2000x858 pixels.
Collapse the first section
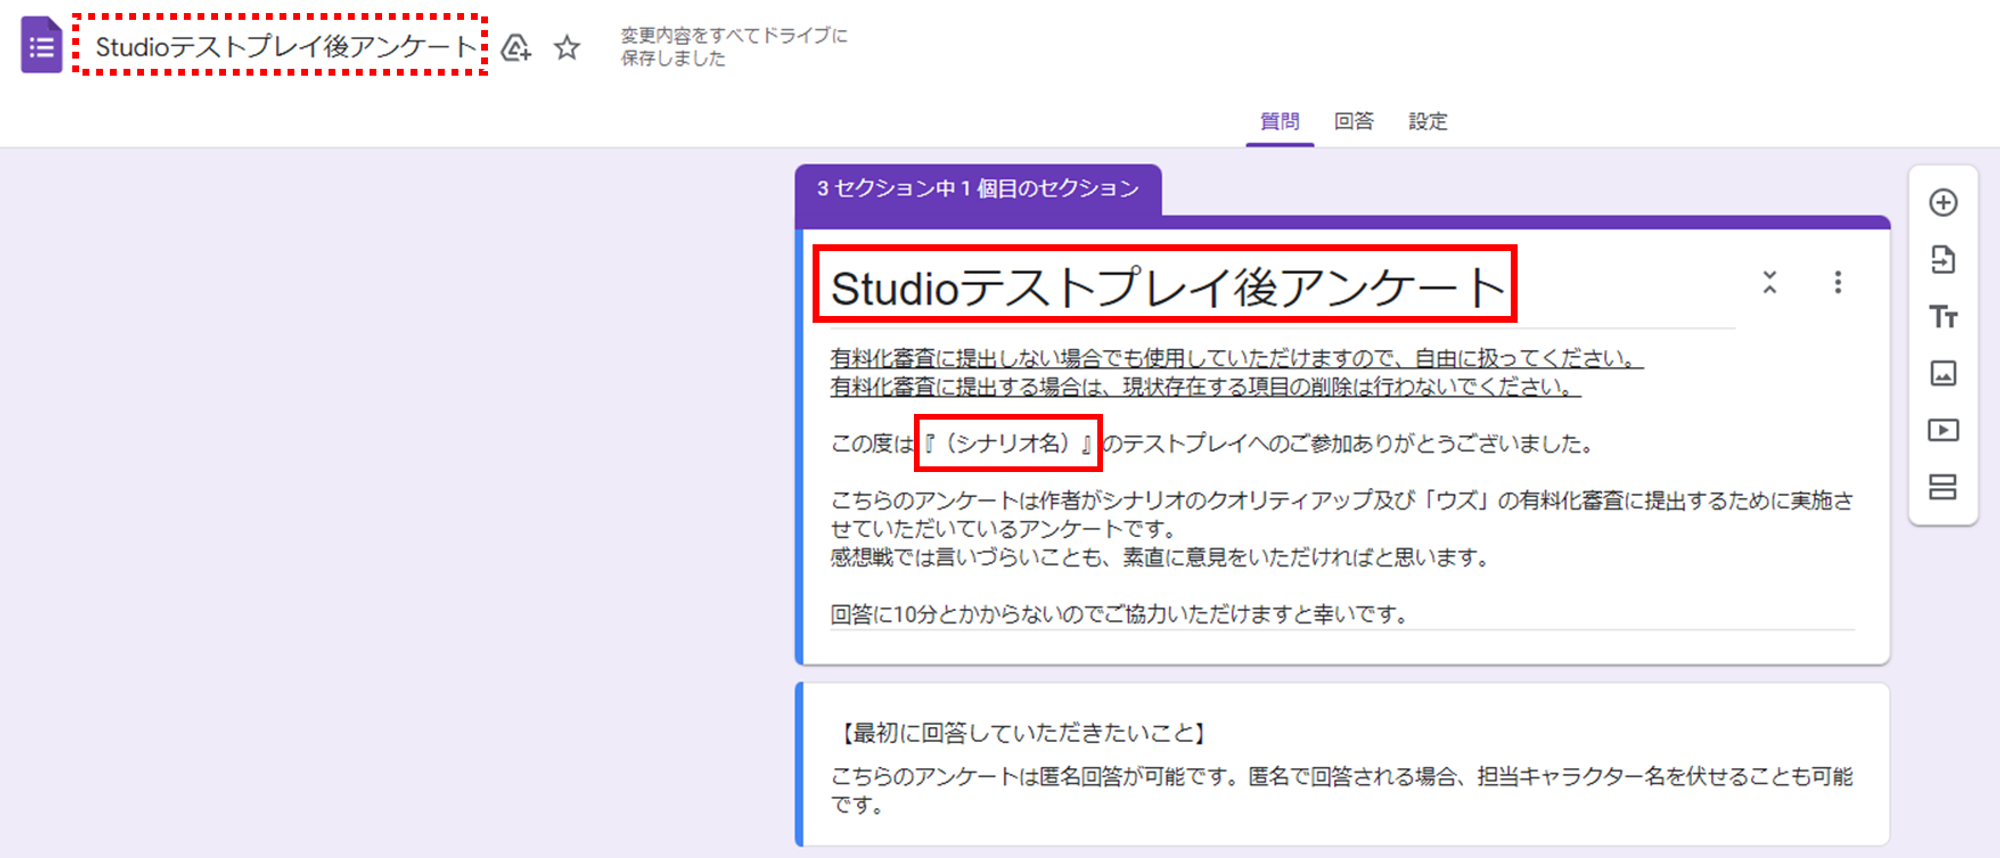tap(1769, 282)
